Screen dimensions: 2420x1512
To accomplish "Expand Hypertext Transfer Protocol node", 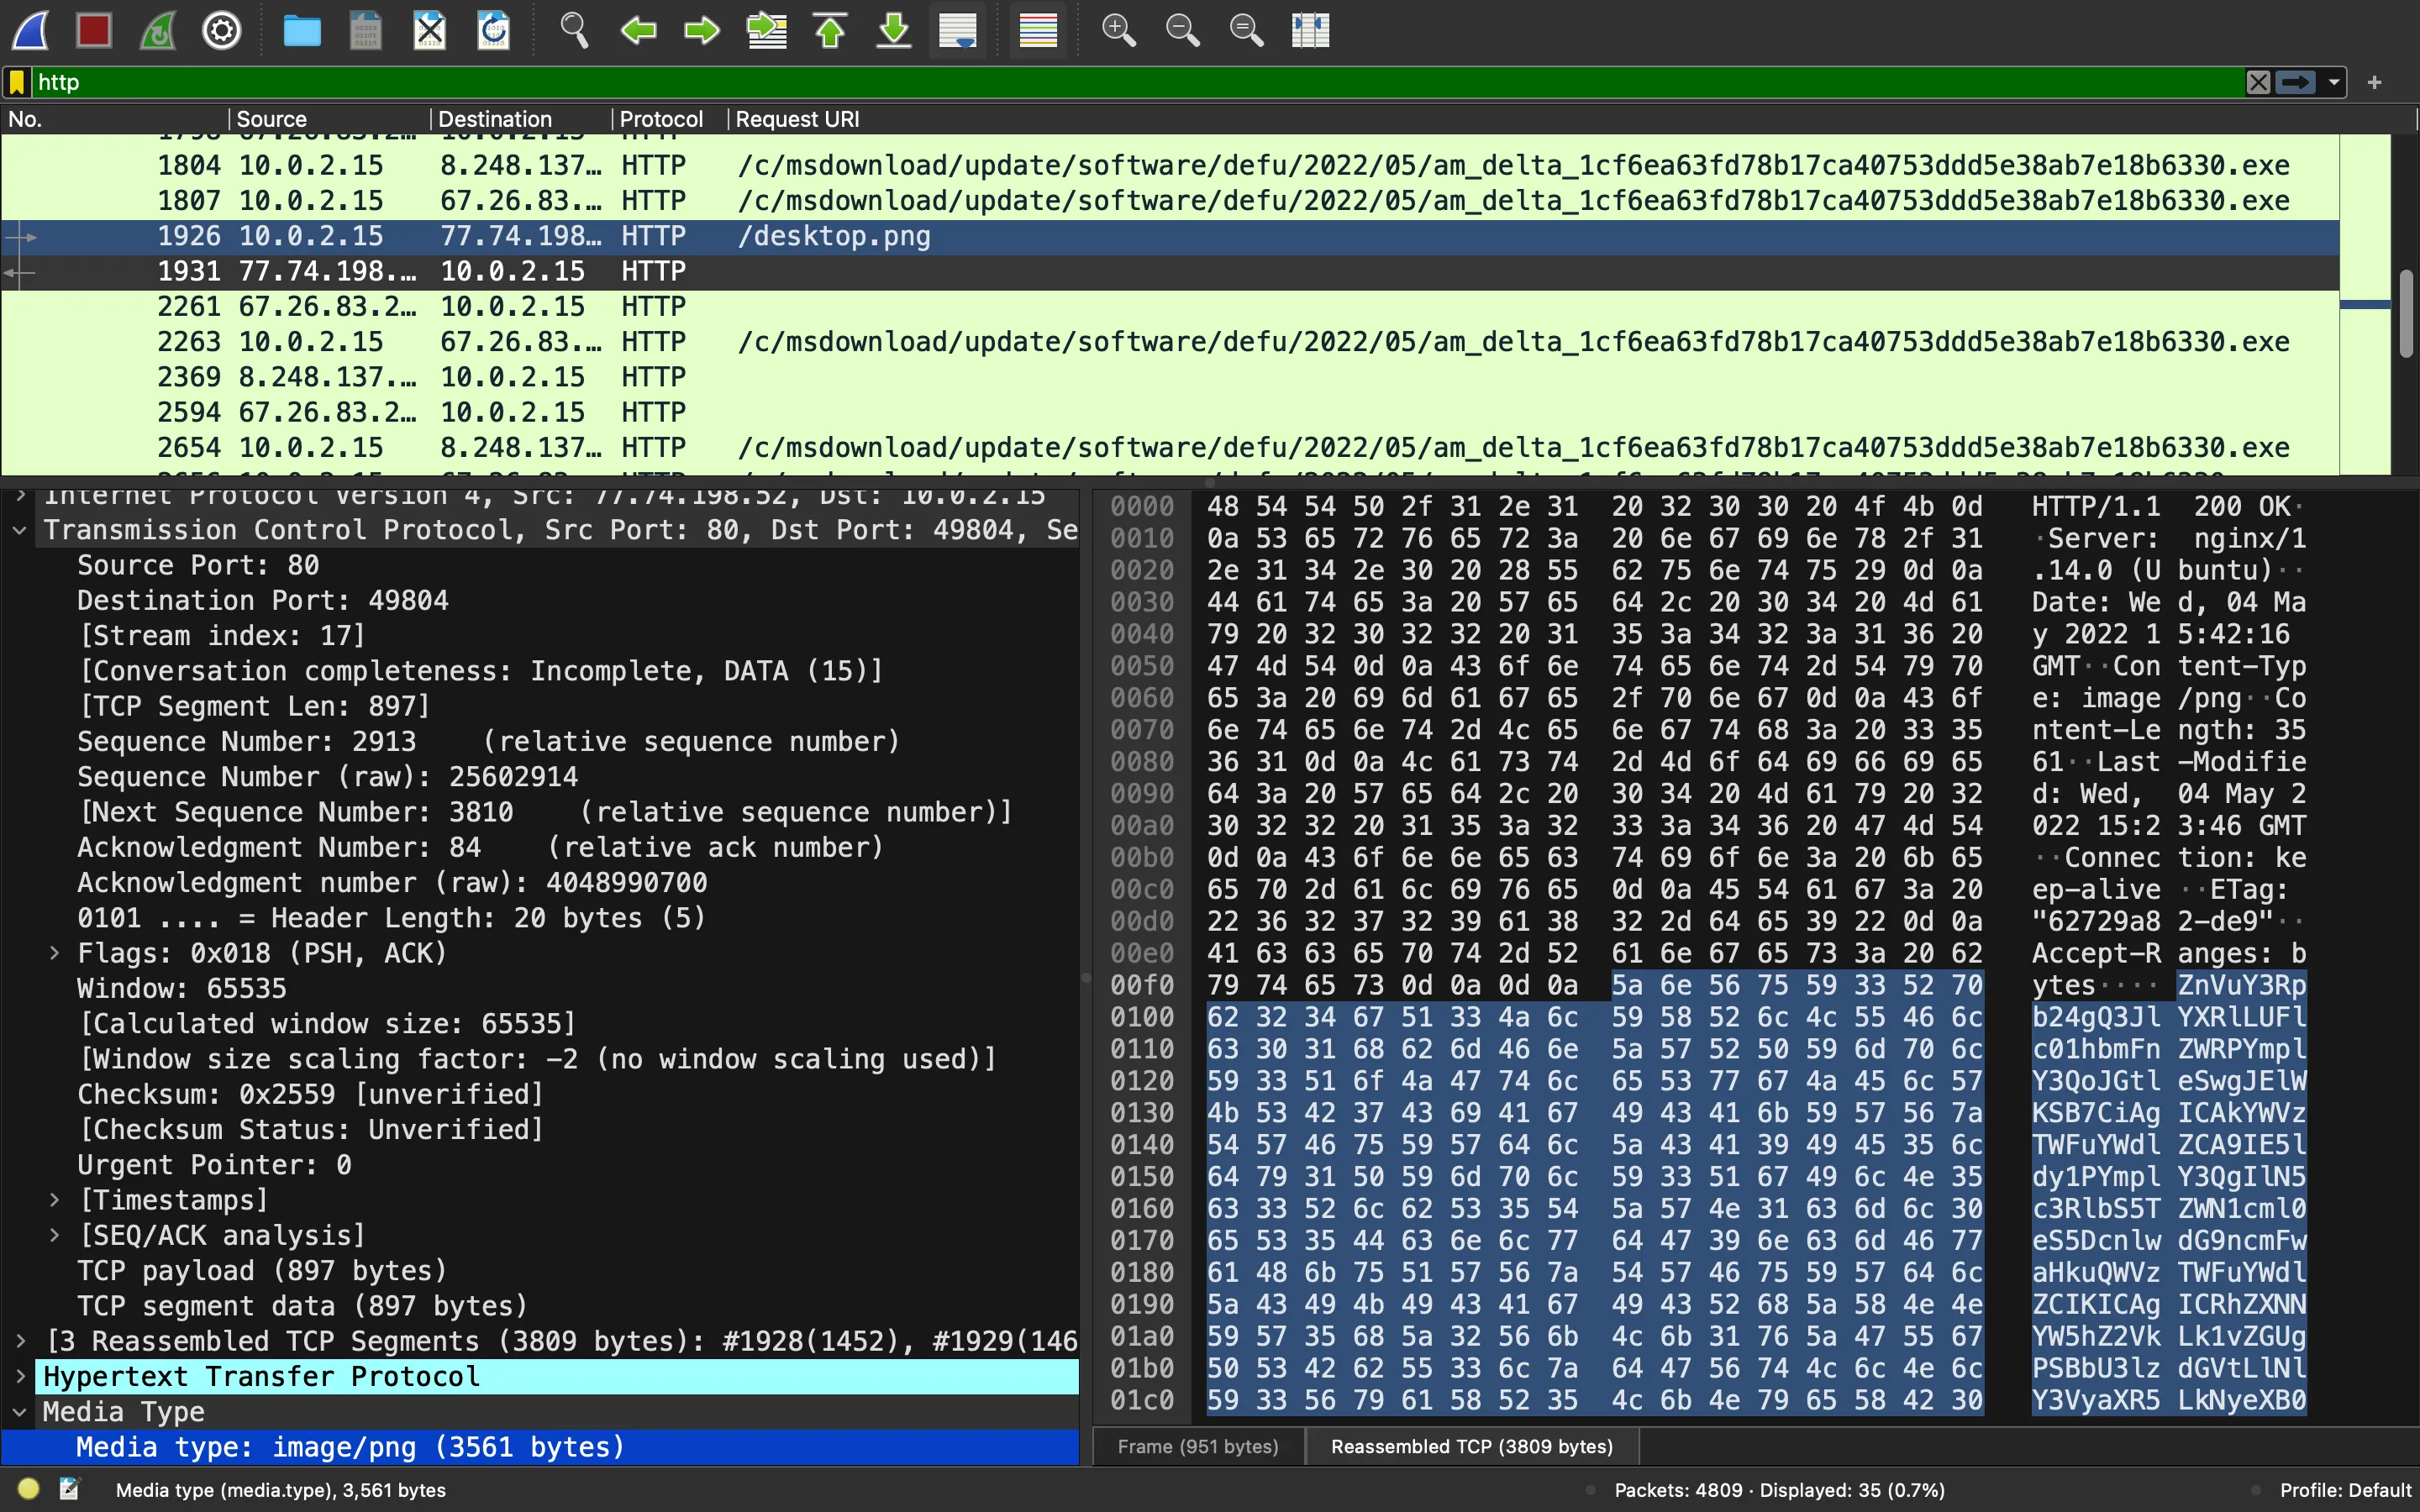I will click(x=20, y=1377).
